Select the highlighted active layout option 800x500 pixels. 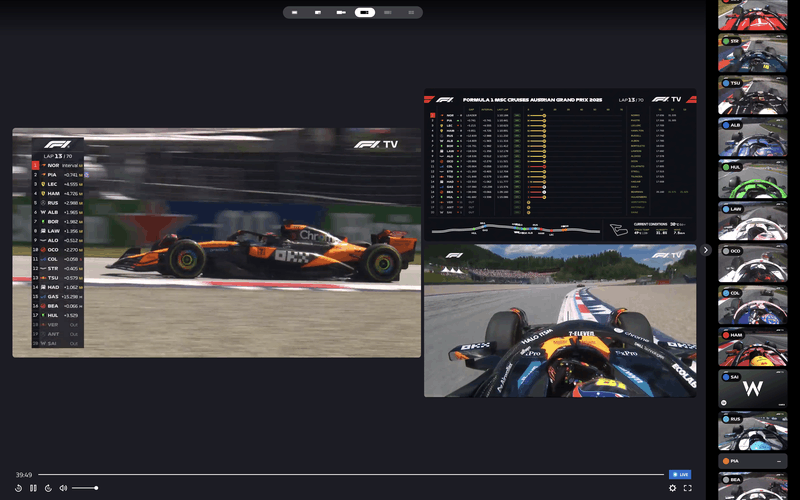point(365,12)
